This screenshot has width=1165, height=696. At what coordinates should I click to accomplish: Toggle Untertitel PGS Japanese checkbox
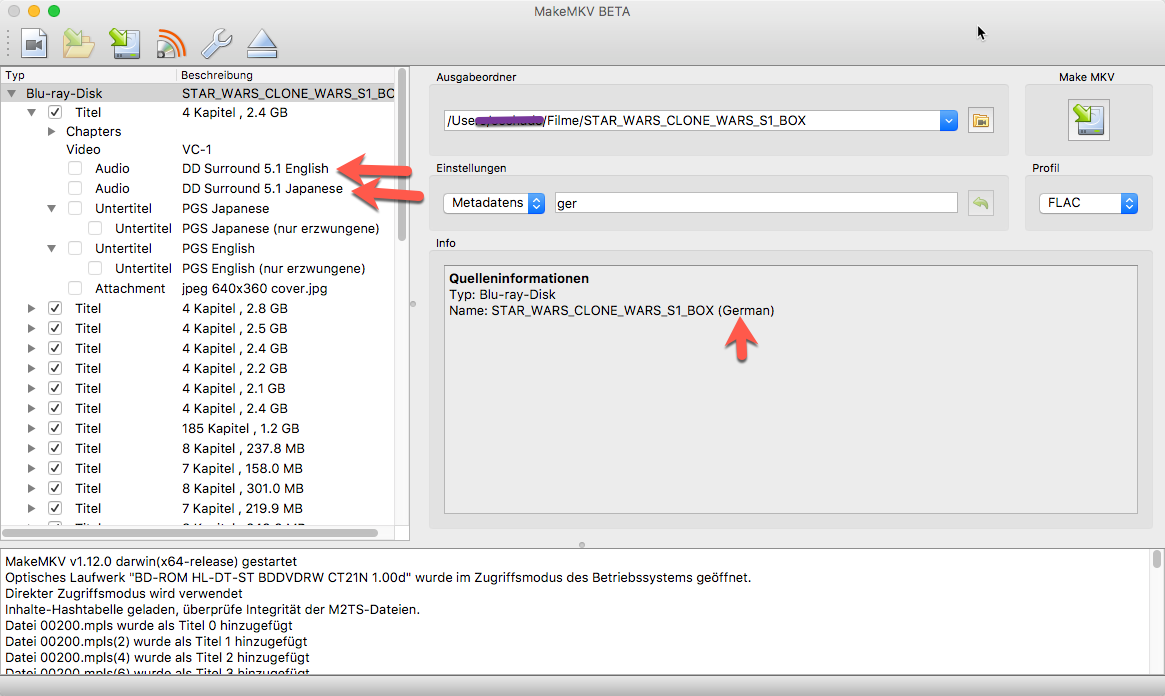point(75,209)
